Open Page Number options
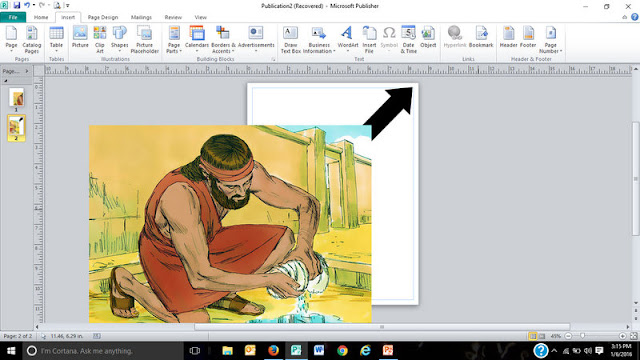This screenshot has height=360, width=640. click(550, 39)
